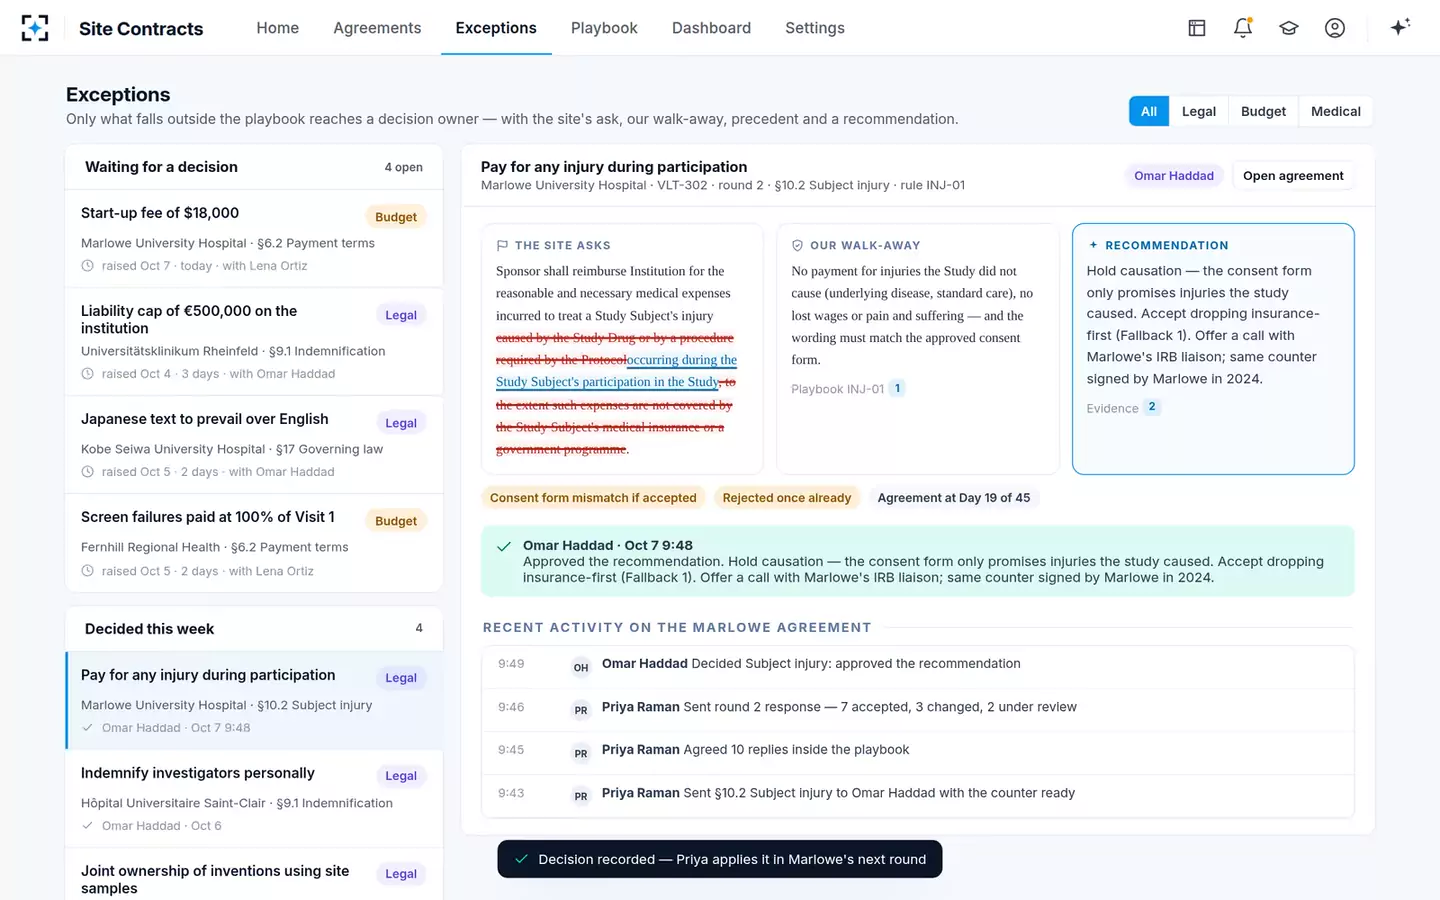The height and width of the screenshot is (900, 1440).
Task: Open the Start-up fee of $18,000 exception
Action: (254, 238)
